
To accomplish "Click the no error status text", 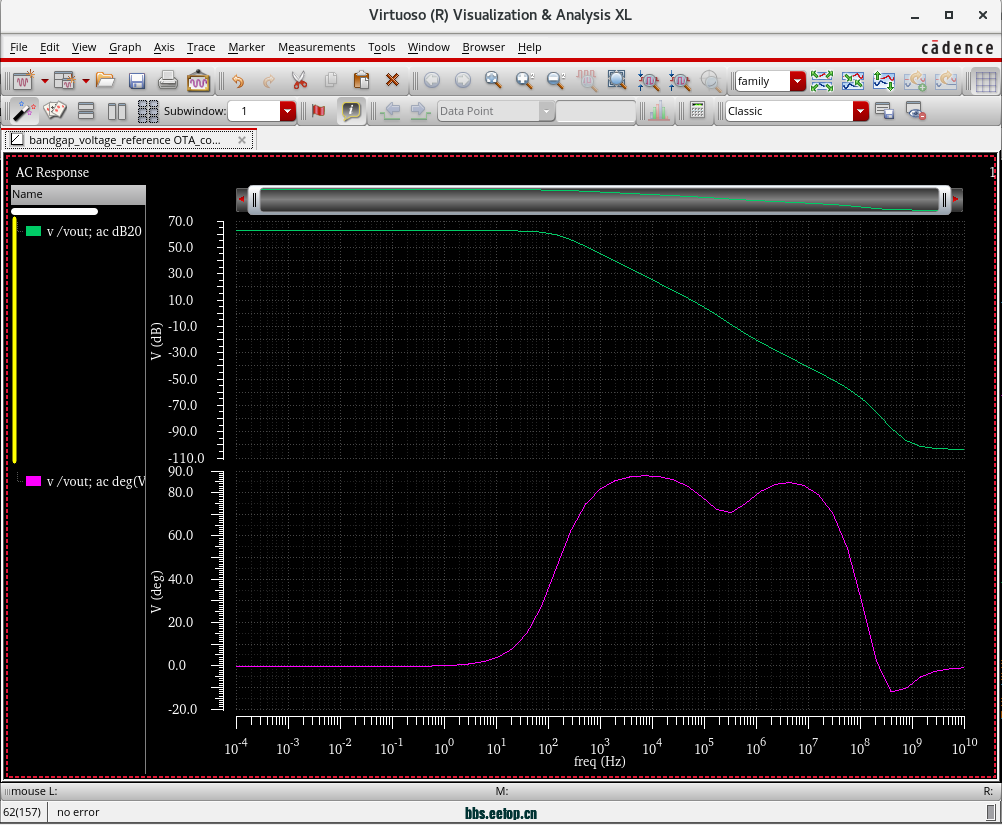I will [x=78, y=812].
